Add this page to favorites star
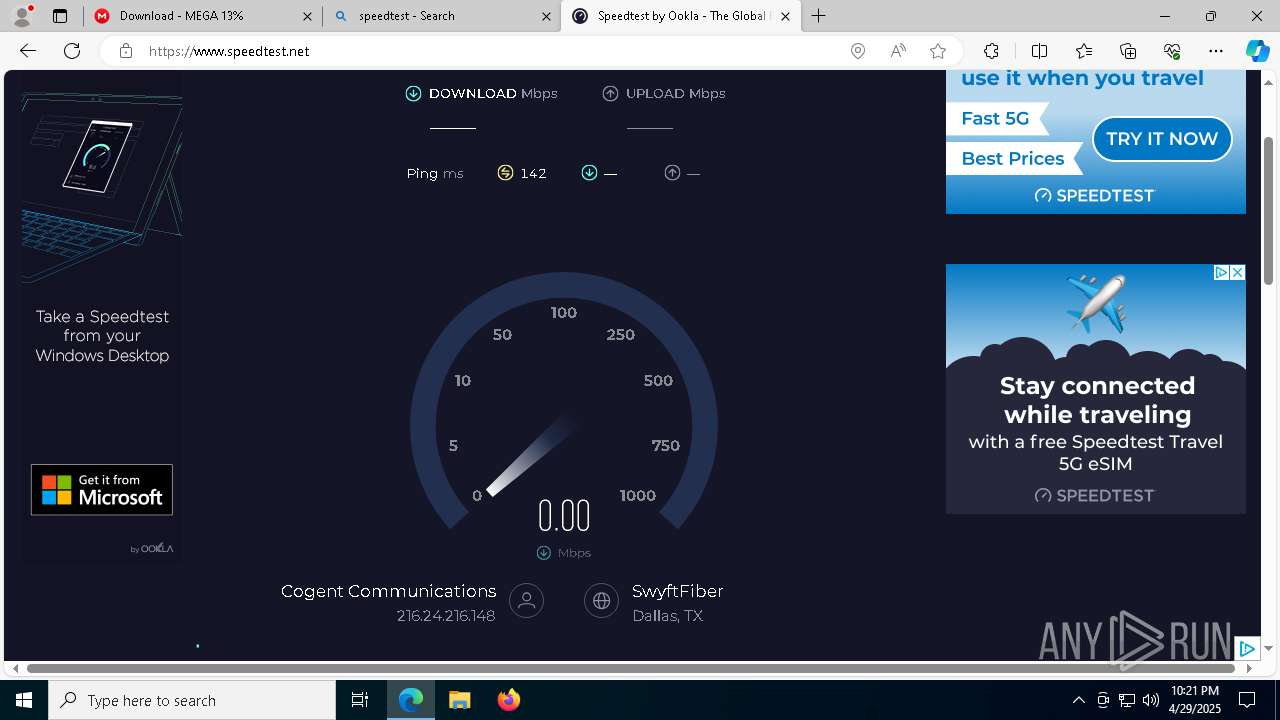 938,51
